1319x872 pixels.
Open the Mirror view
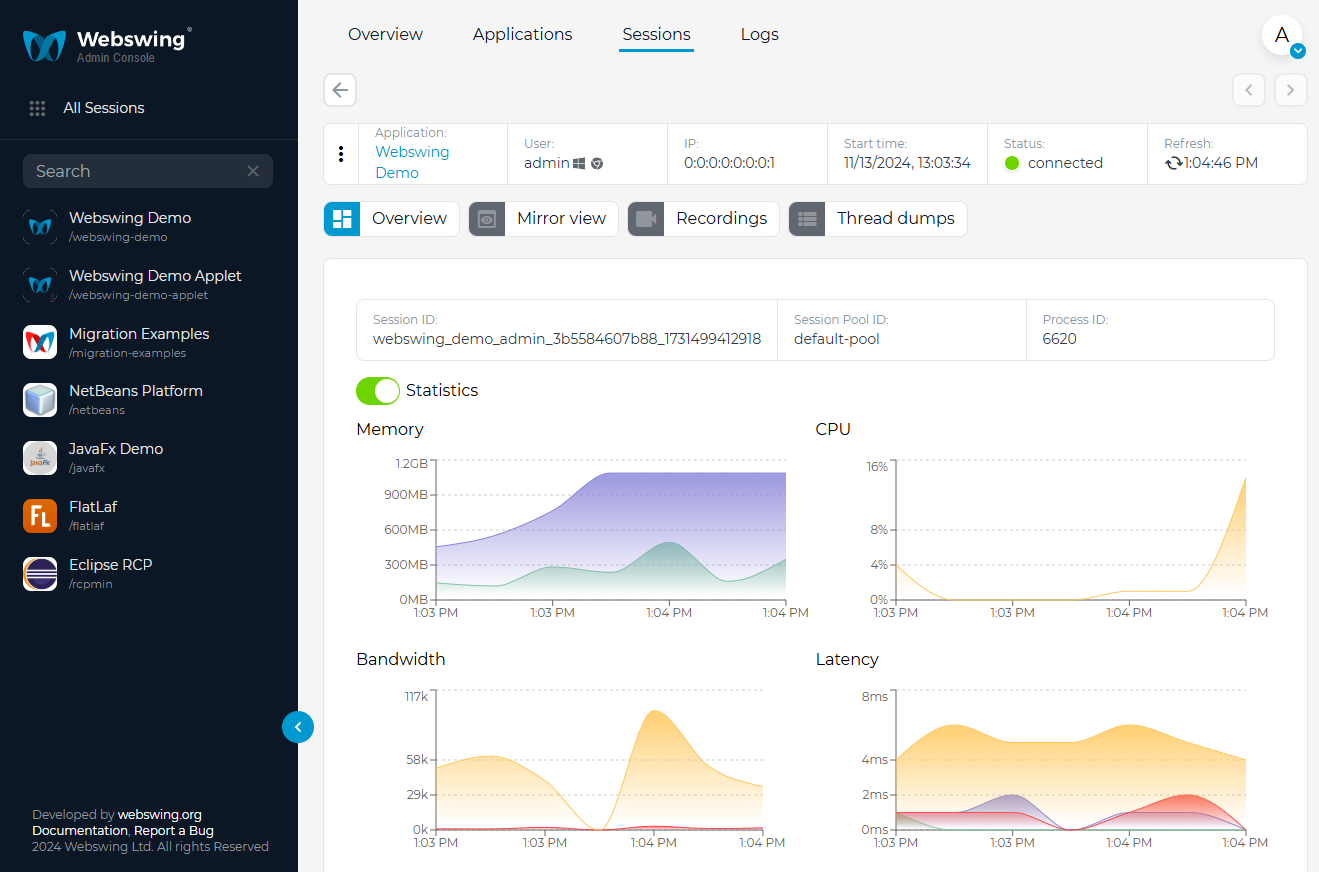pyautogui.click(x=544, y=219)
